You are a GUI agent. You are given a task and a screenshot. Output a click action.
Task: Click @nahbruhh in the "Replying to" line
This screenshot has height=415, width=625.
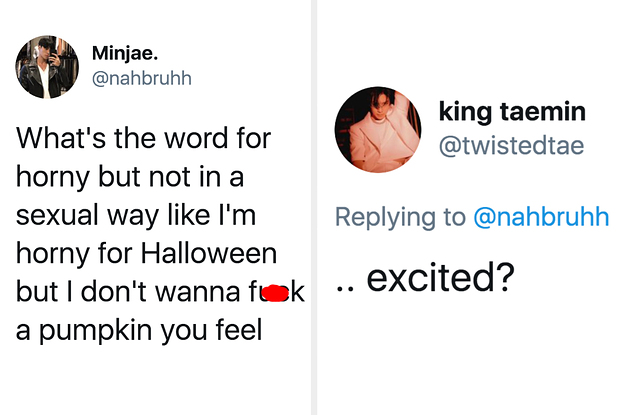[540, 217]
